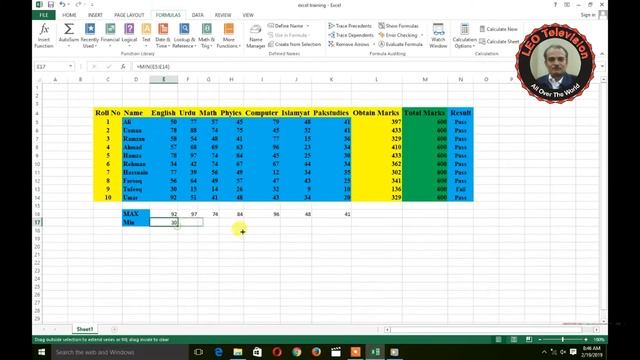The height and width of the screenshot is (360, 640).
Task: Switch to the INSERT tab
Action: click(95, 15)
